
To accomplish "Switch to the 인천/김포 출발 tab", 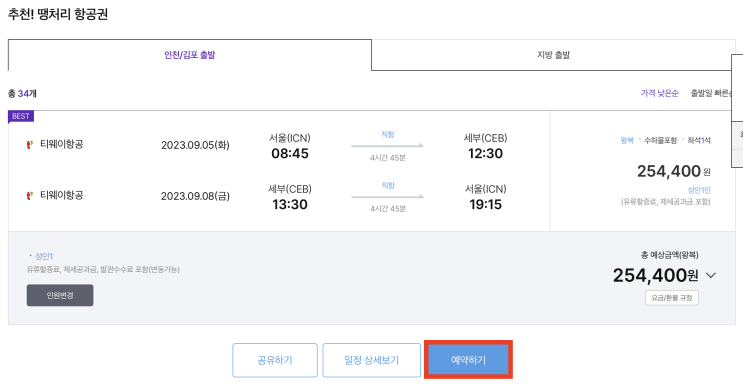I will tap(190, 55).
